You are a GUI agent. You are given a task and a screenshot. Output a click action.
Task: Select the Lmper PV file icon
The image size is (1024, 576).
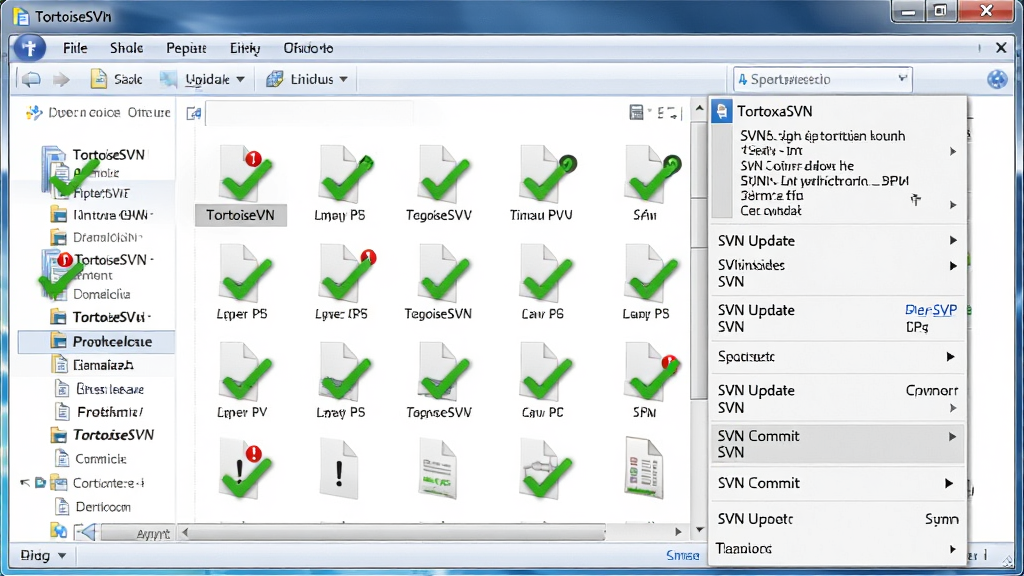[242, 381]
